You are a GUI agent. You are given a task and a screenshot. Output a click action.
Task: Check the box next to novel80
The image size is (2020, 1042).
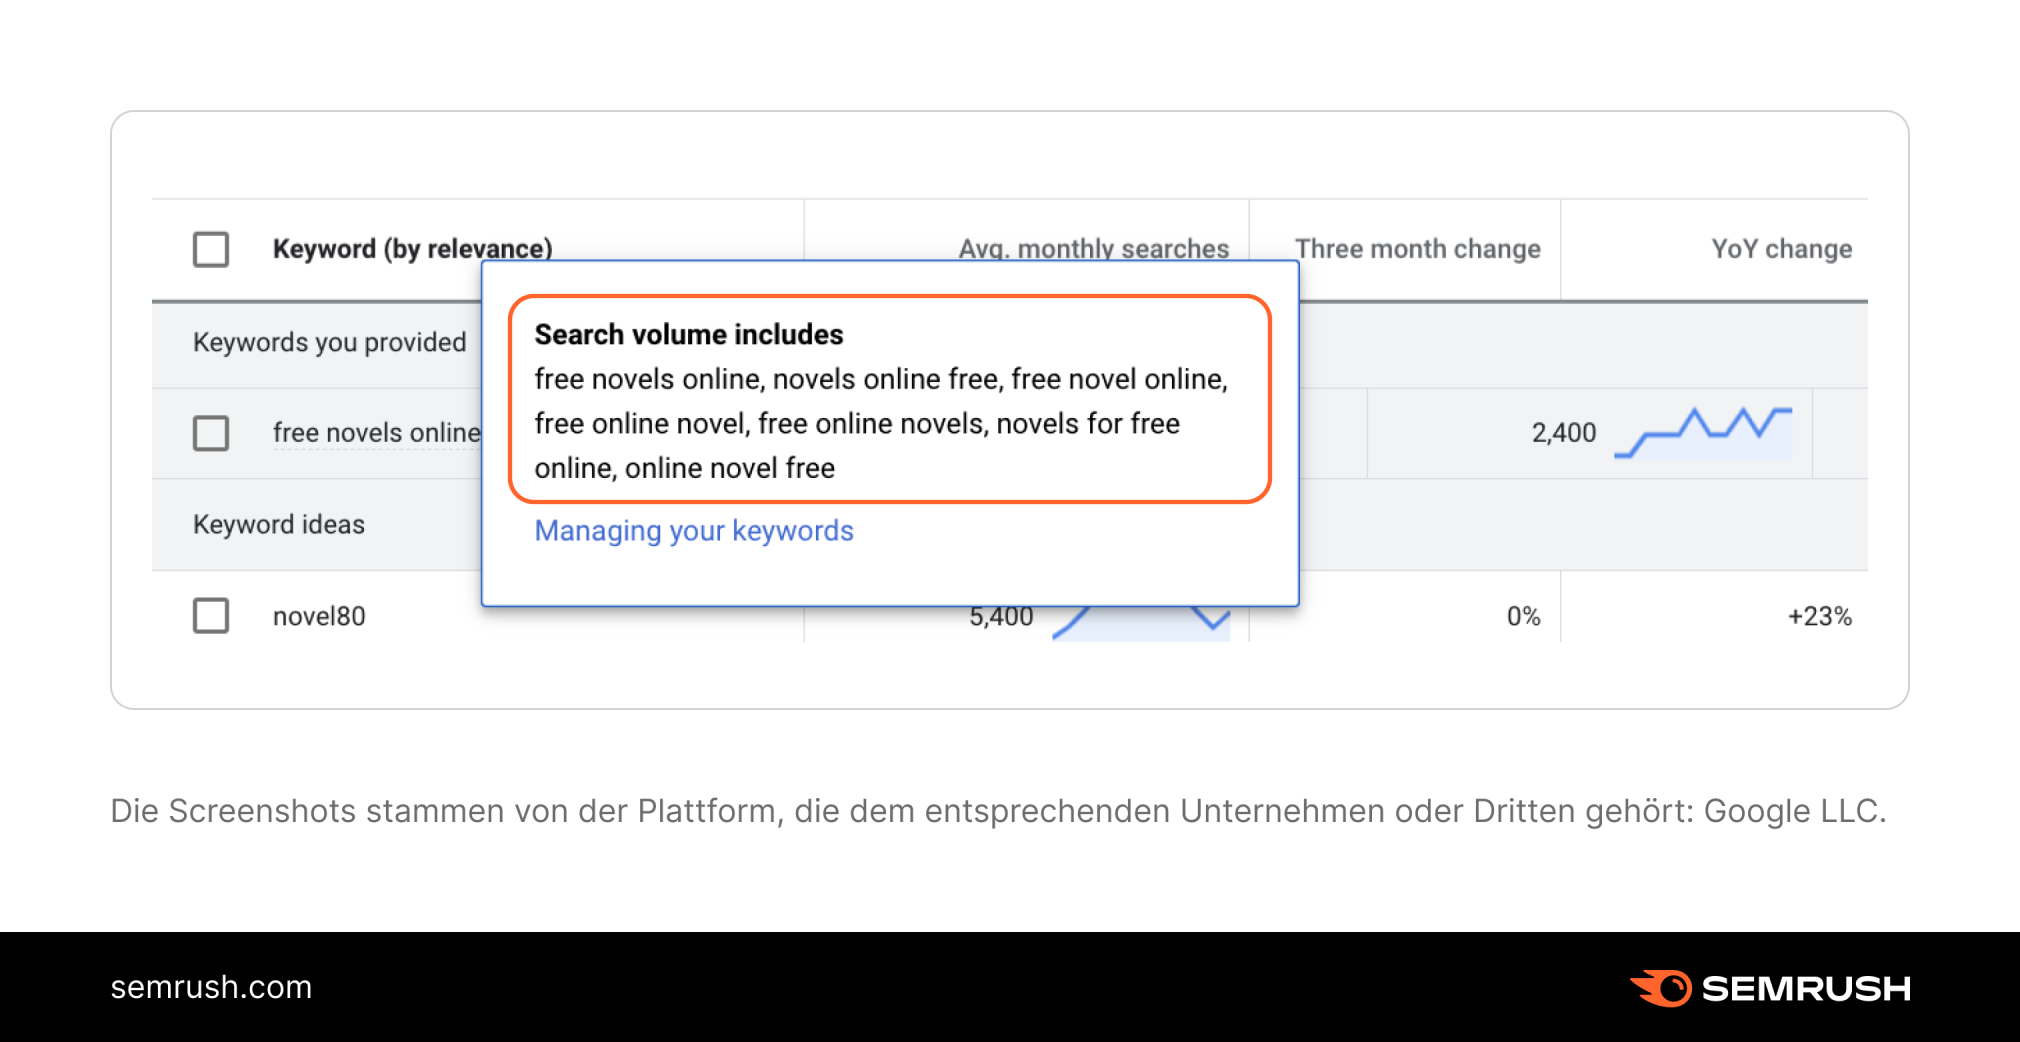click(x=211, y=616)
